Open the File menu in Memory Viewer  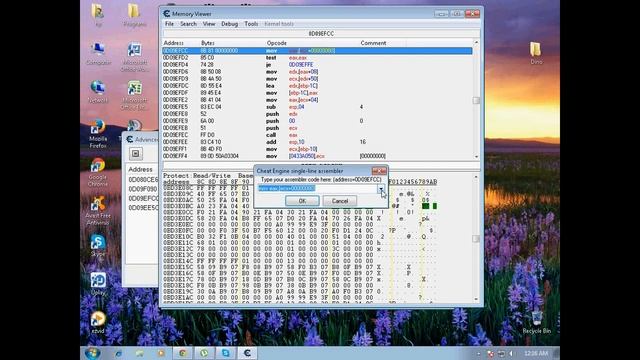pyautogui.click(x=169, y=24)
